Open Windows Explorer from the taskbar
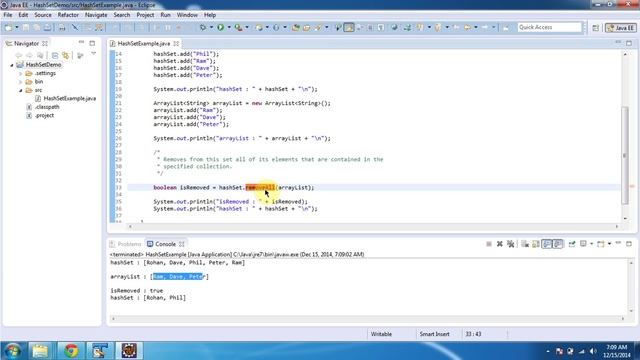 [x=40, y=351]
